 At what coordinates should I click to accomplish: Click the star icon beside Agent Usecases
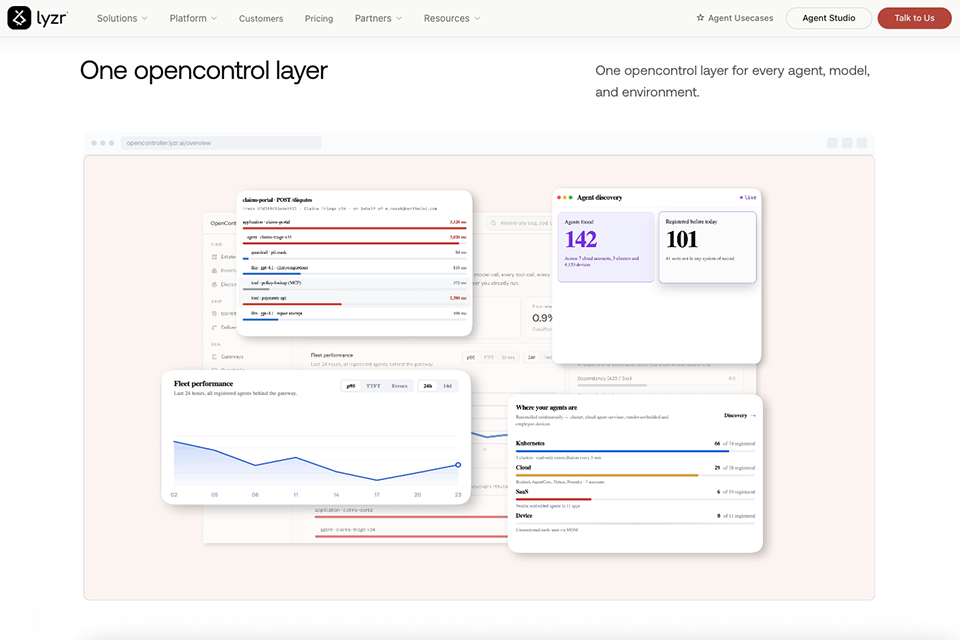pyautogui.click(x=700, y=18)
